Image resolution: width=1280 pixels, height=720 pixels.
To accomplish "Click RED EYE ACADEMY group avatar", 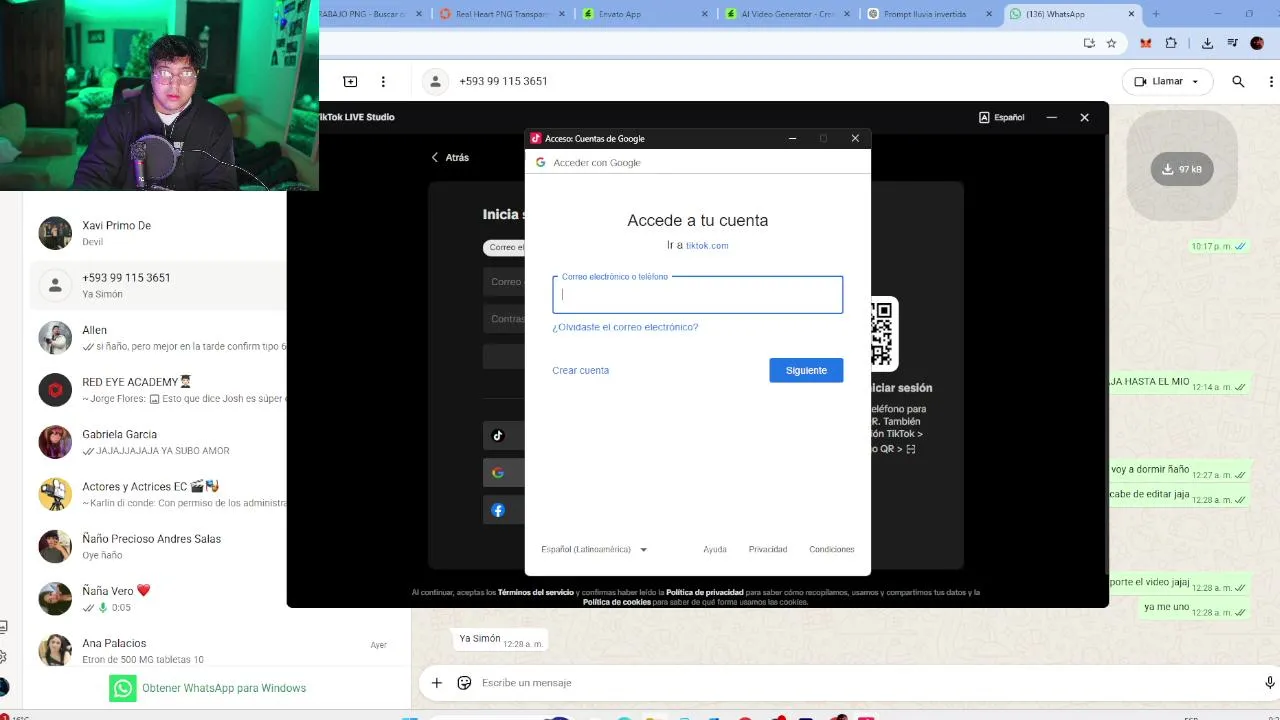I will (55, 390).
